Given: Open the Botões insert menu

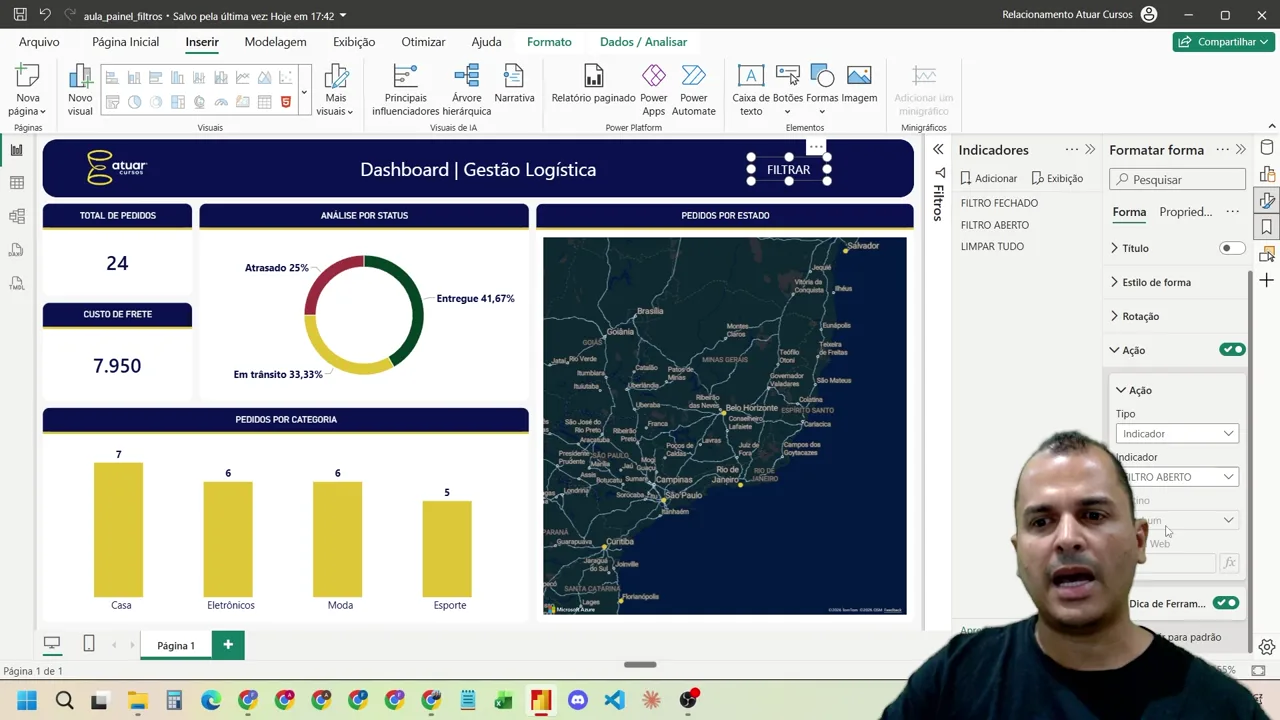Looking at the screenshot, I should coord(788,90).
